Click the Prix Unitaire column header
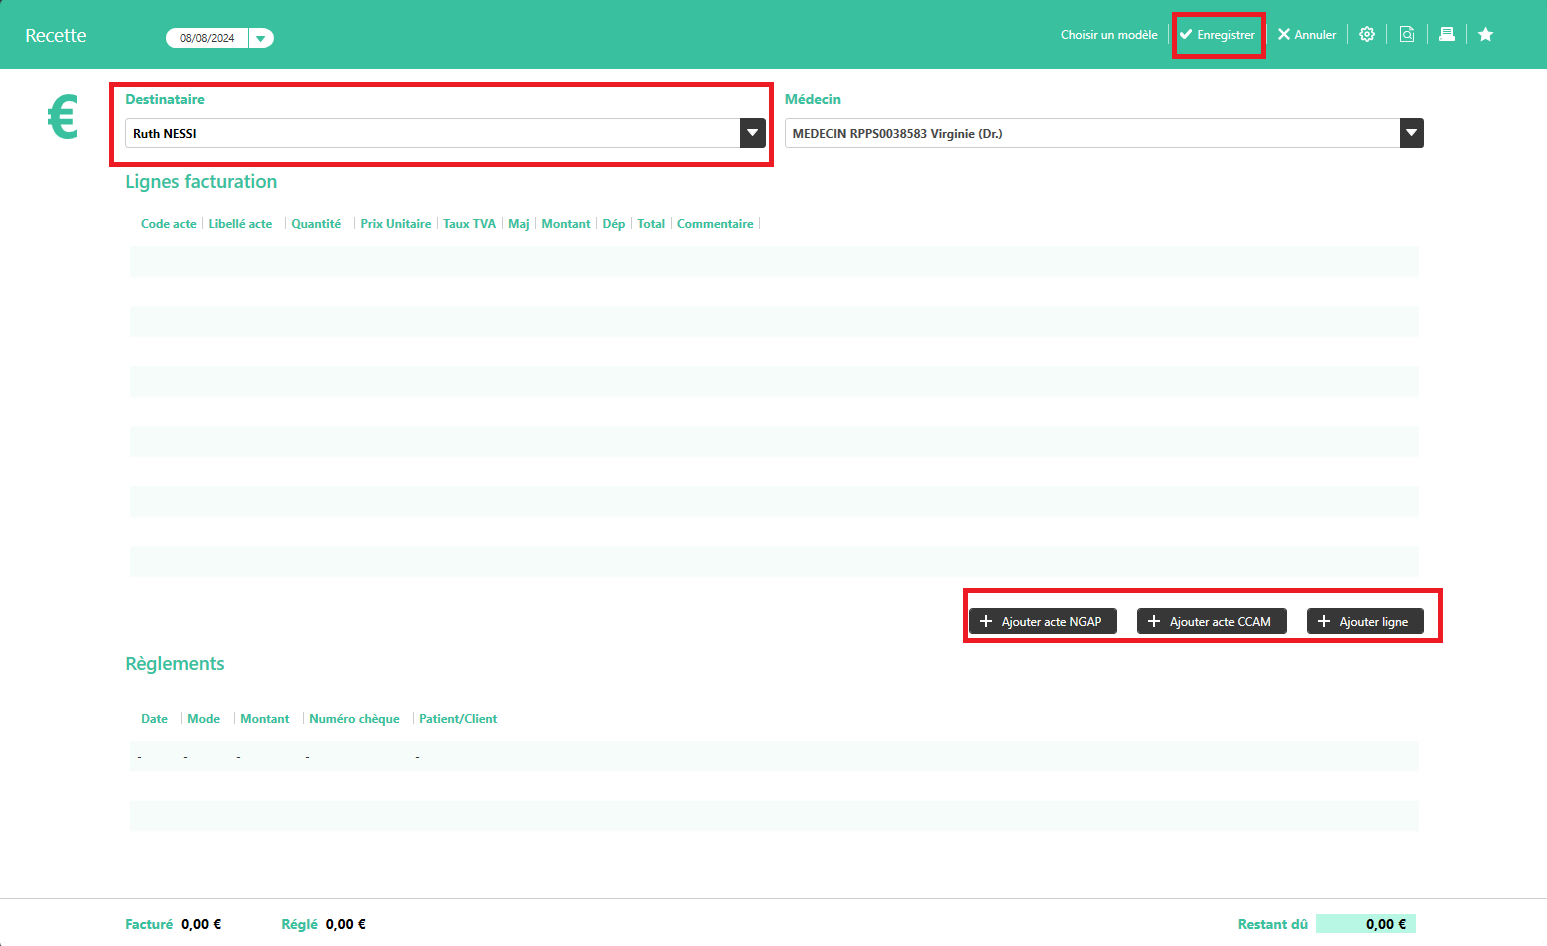Viewport: 1547px width, 946px height. coord(395,224)
